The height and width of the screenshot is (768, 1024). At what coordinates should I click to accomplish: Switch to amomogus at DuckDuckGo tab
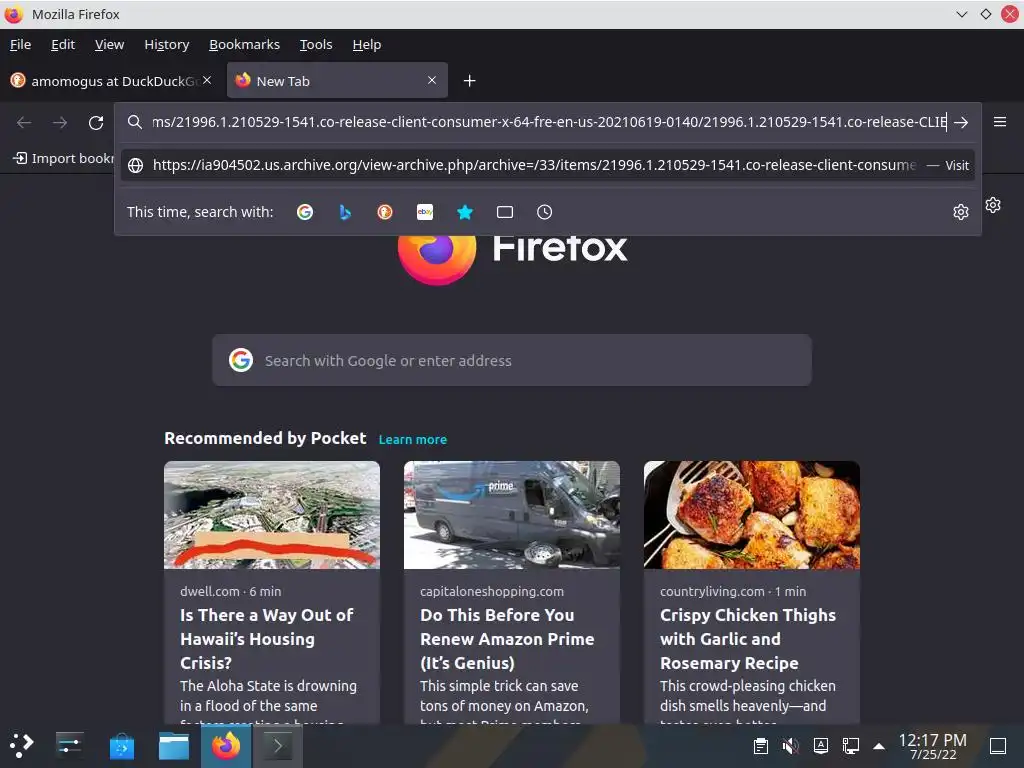pyautogui.click(x=111, y=80)
